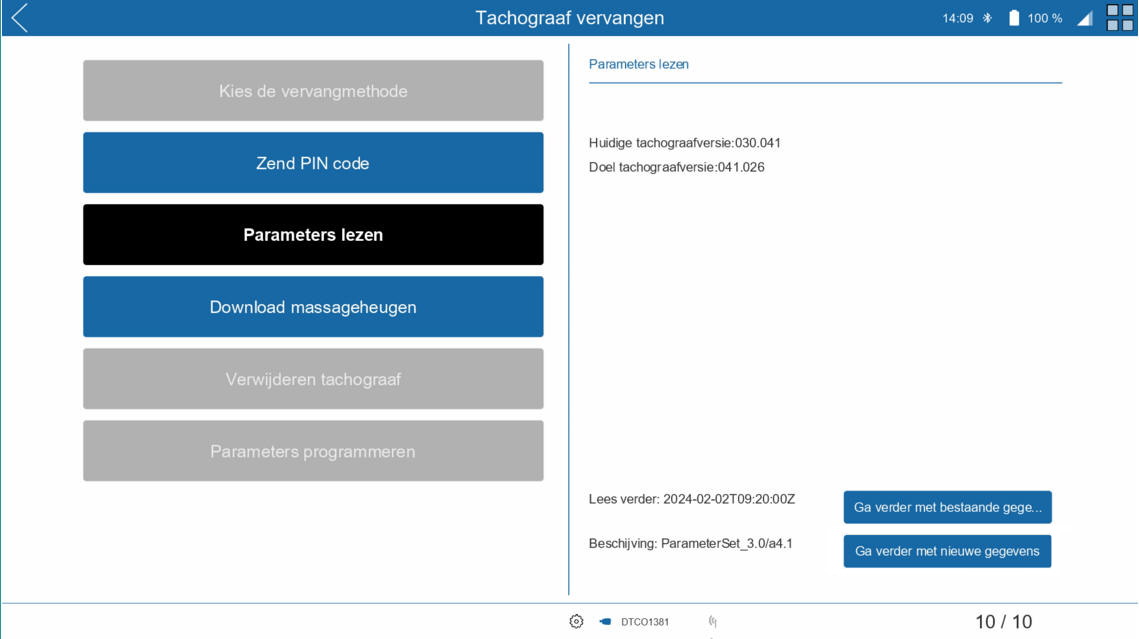Click the Beschijving: ParameterSet_3.0/a4.1 text

tap(690, 543)
